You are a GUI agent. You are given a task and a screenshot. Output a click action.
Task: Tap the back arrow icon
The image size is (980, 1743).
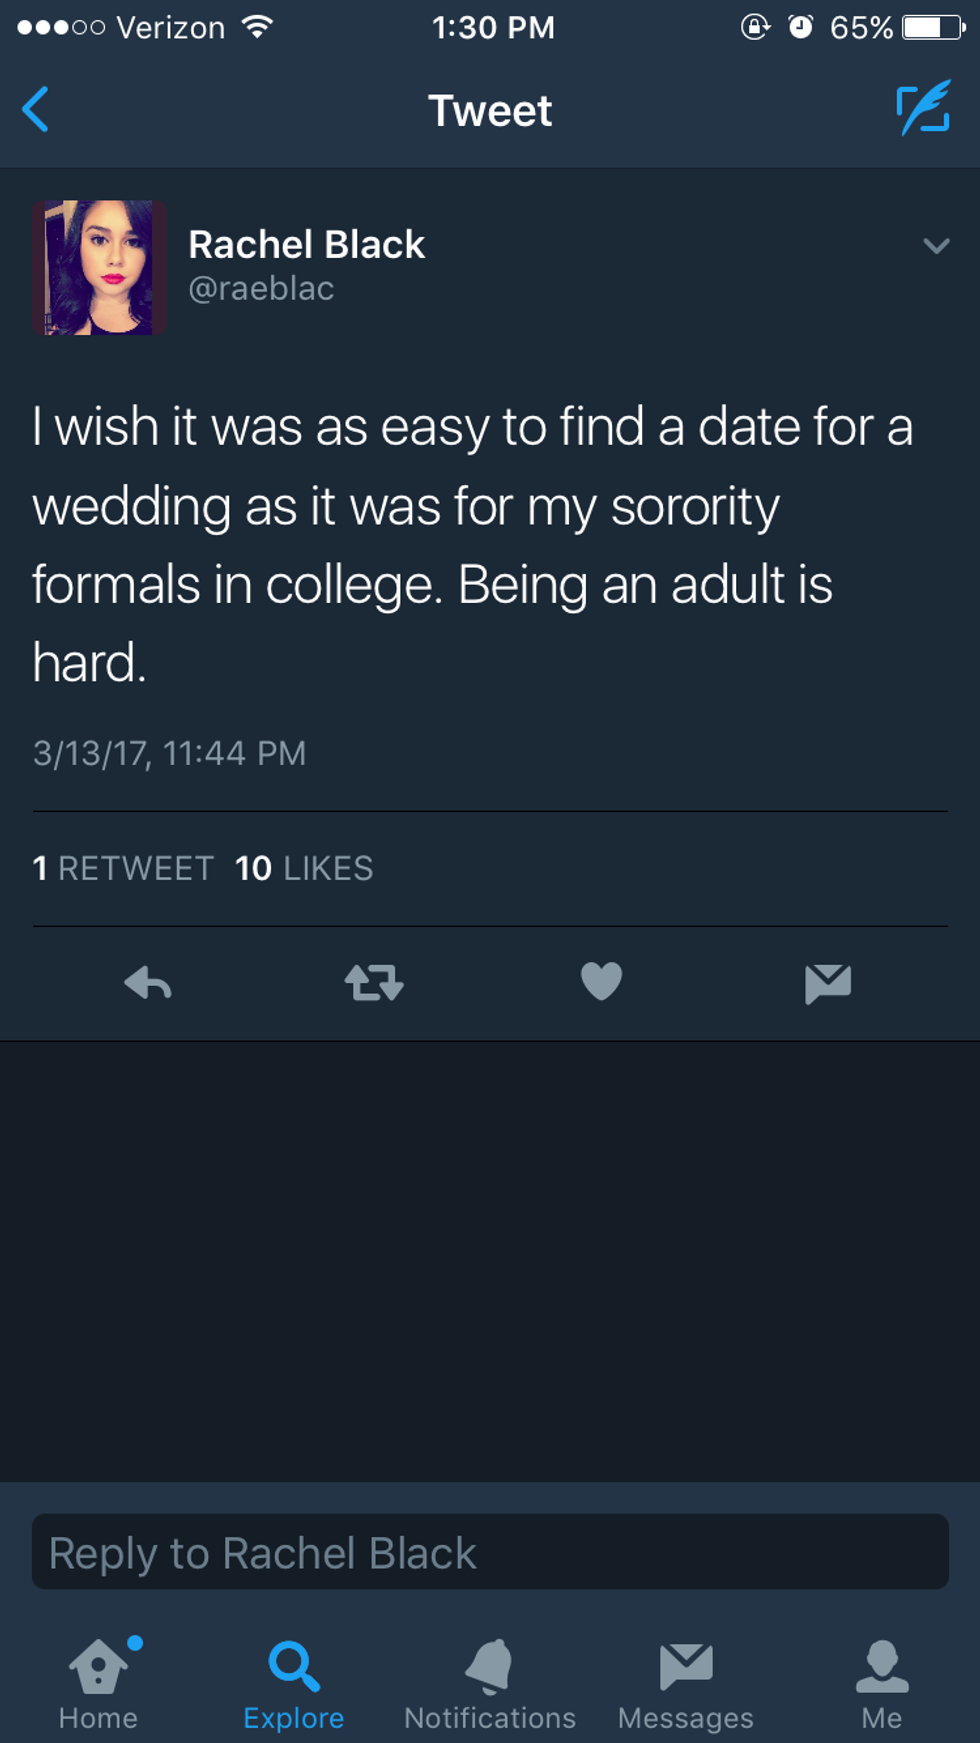36,110
